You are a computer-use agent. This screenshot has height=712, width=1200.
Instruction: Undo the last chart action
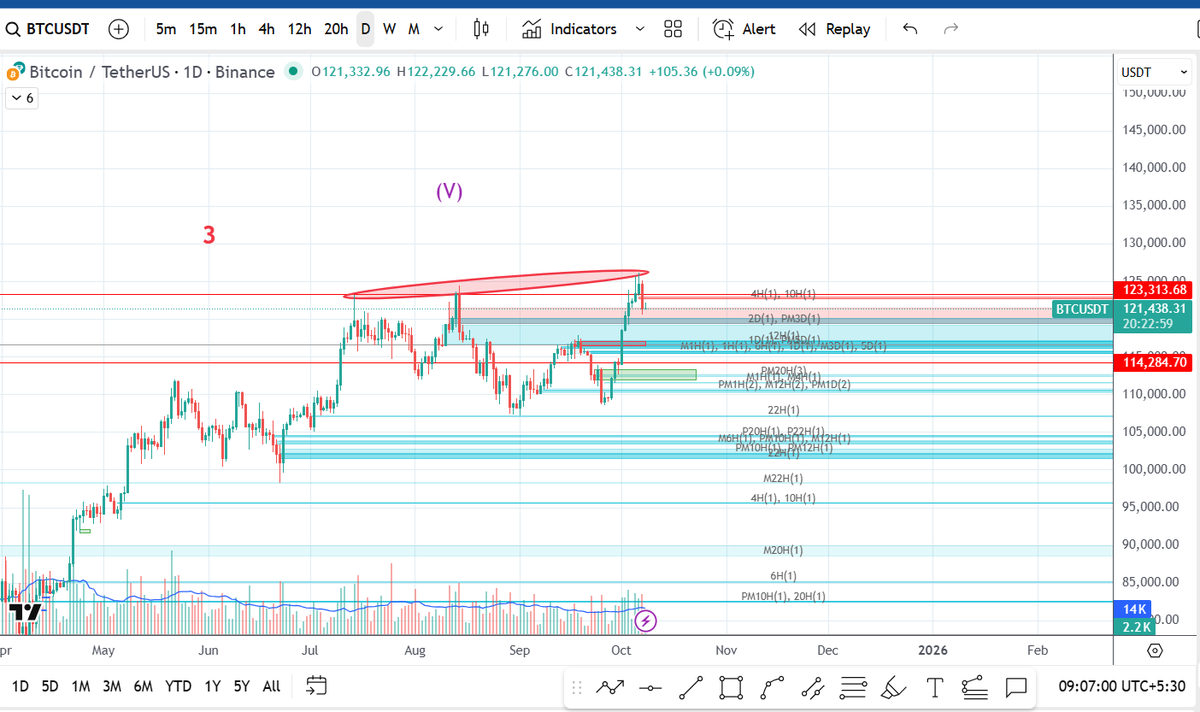point(910,29)
